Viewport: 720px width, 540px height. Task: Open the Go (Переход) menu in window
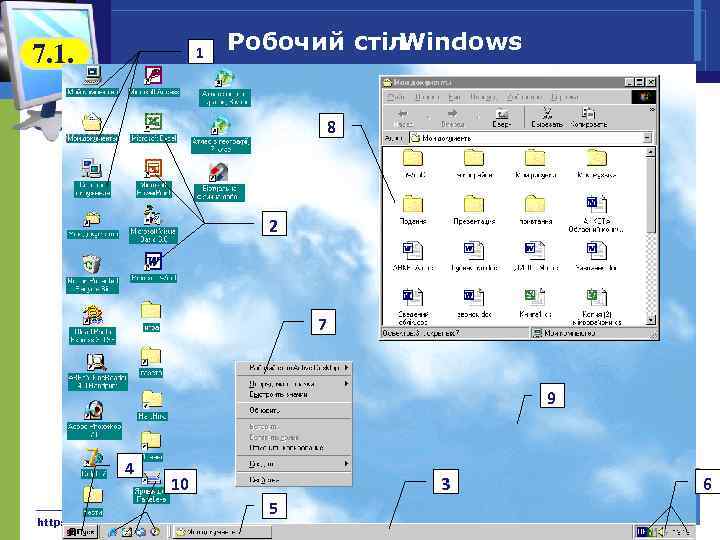(x=484, y=97)
